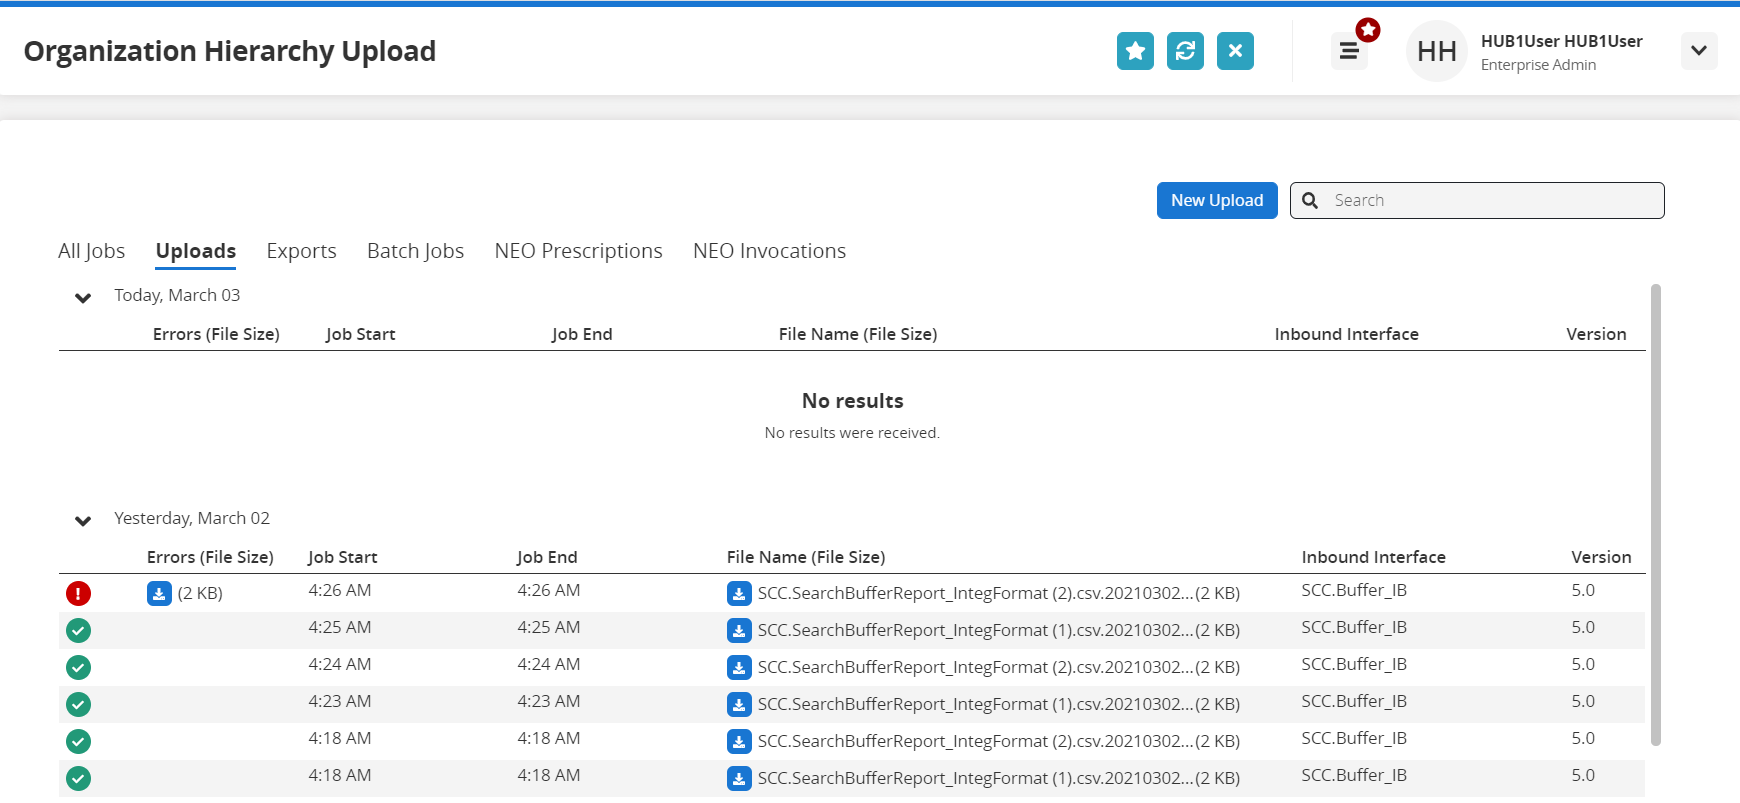Close the page with the X icon
Viewport: 1740px width, 803px height.
pos(1235,51)
